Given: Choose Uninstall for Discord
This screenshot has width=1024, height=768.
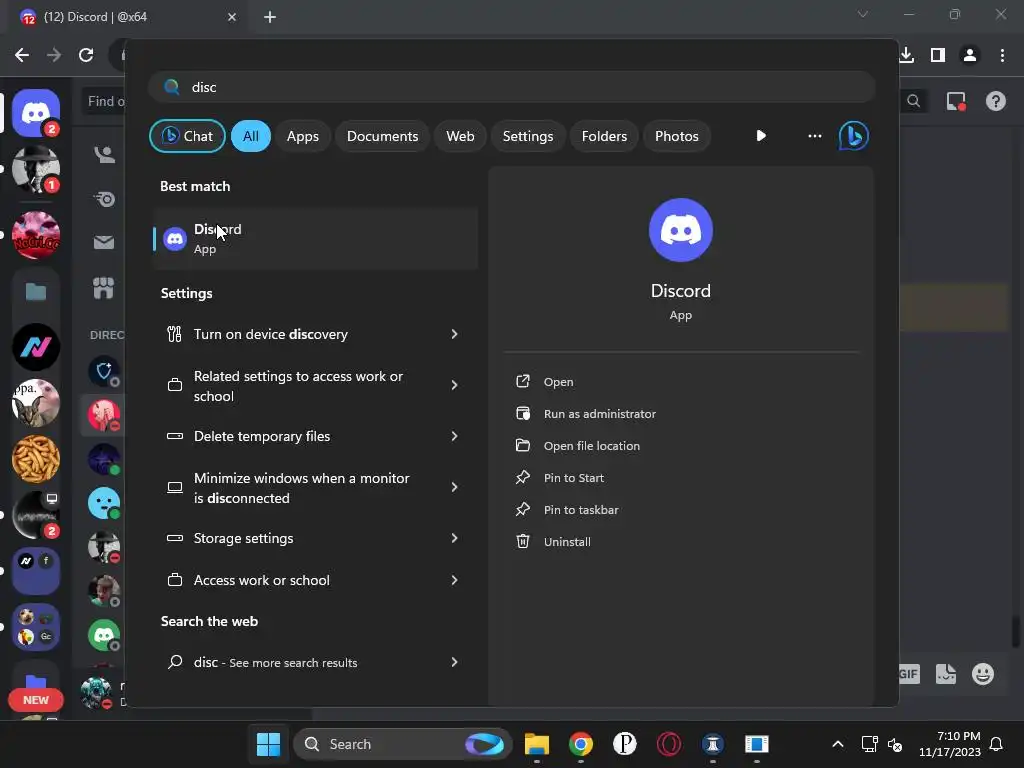Looking at the screenshot, I should [553, 541].
